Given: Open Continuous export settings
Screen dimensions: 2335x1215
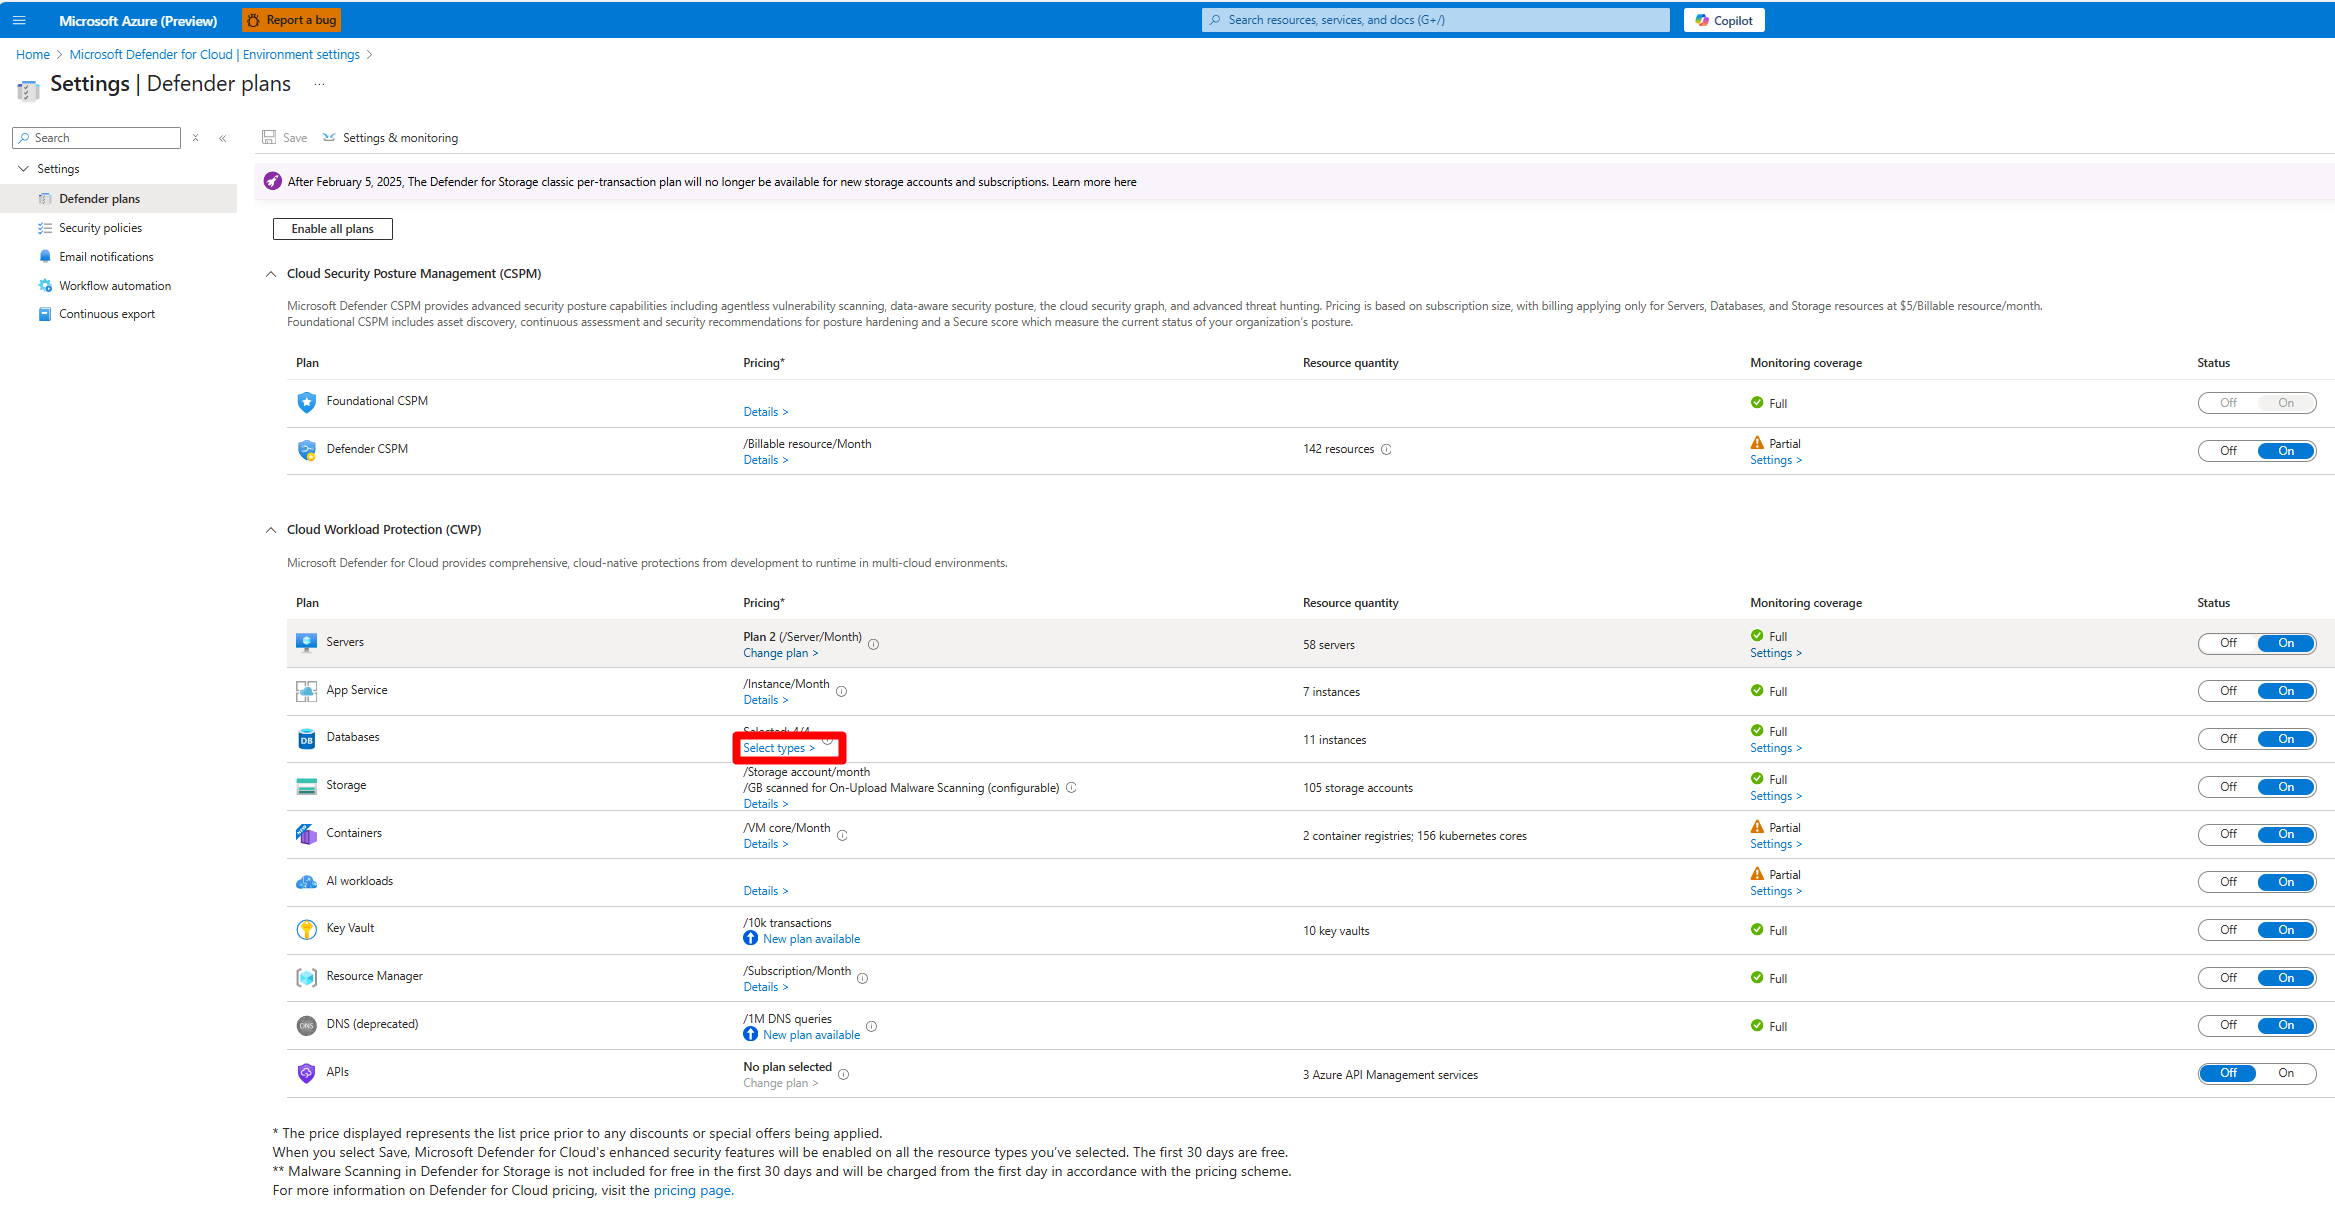Looking at the screenshot, I should coord(106,313).
